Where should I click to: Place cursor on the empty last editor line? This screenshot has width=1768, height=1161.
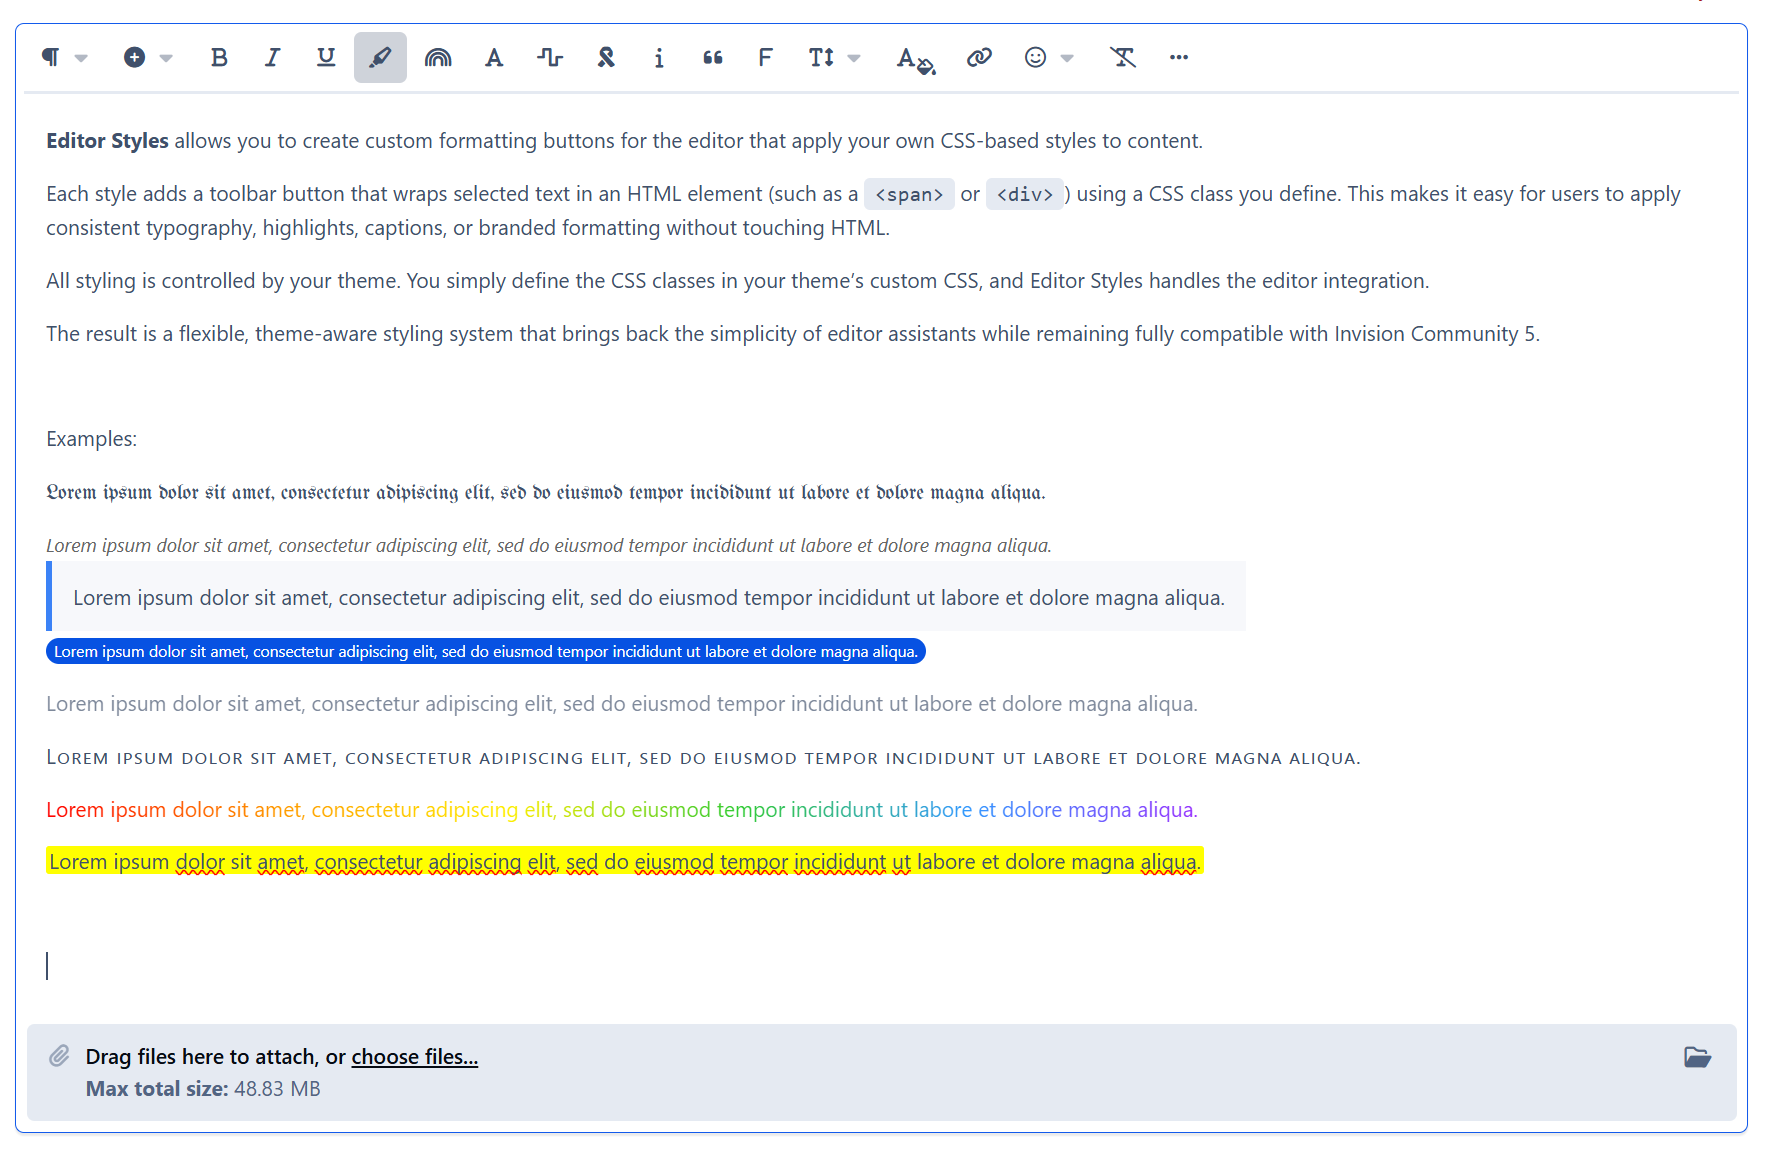[x=880, y=966]
